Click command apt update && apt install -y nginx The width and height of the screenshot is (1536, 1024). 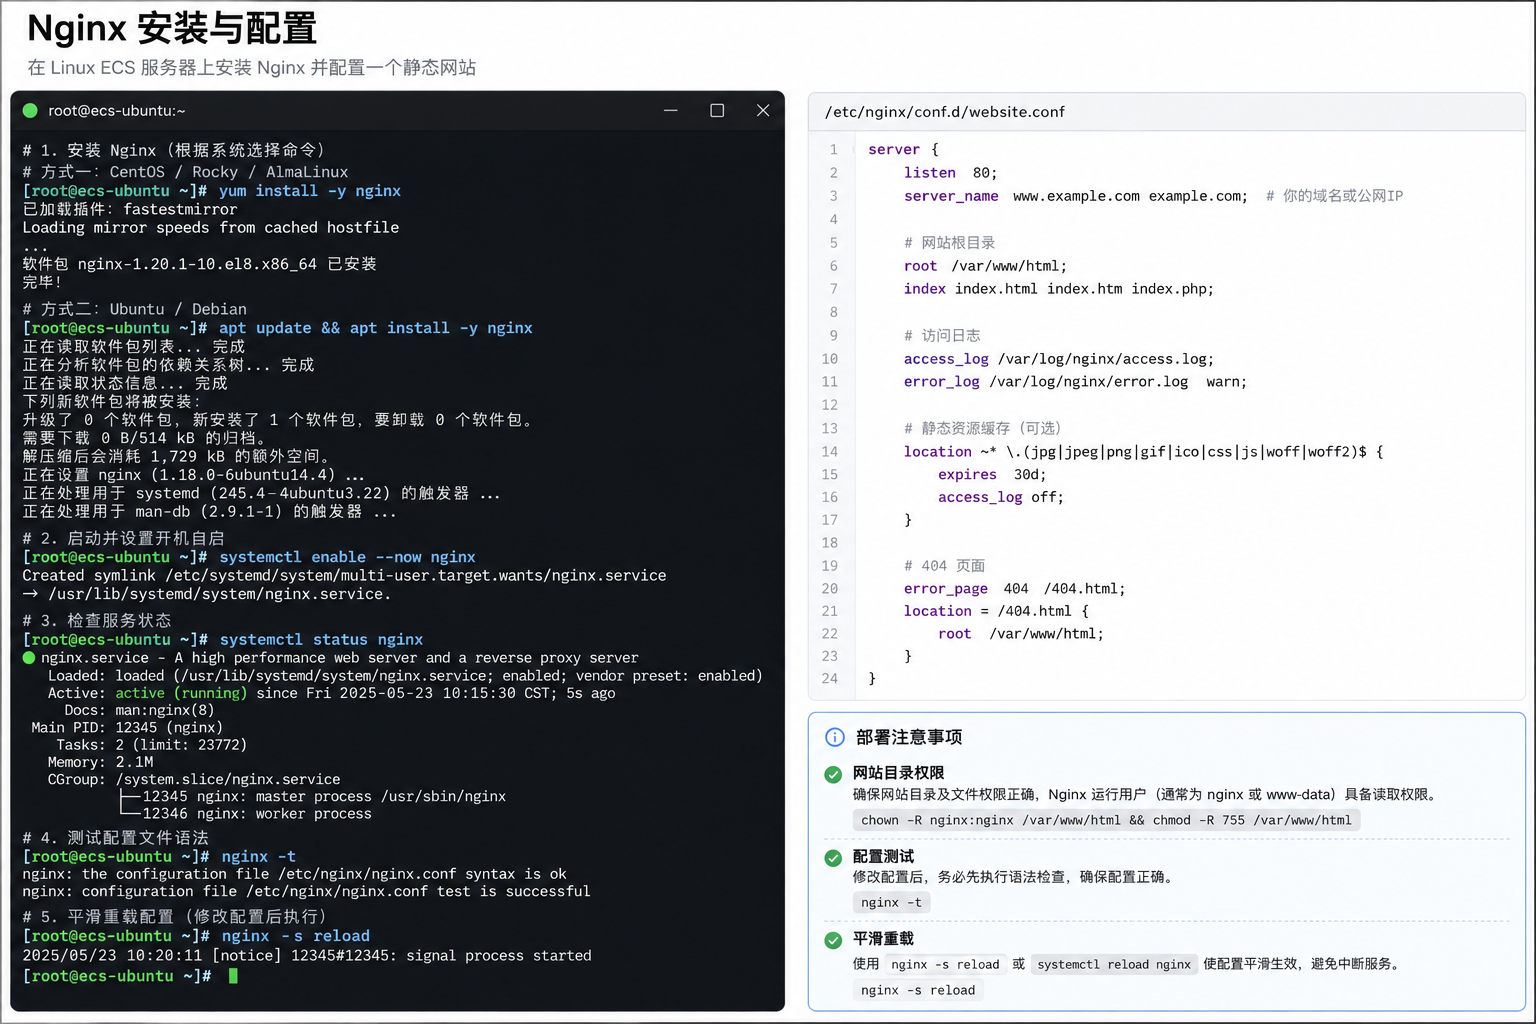(376, 328)
